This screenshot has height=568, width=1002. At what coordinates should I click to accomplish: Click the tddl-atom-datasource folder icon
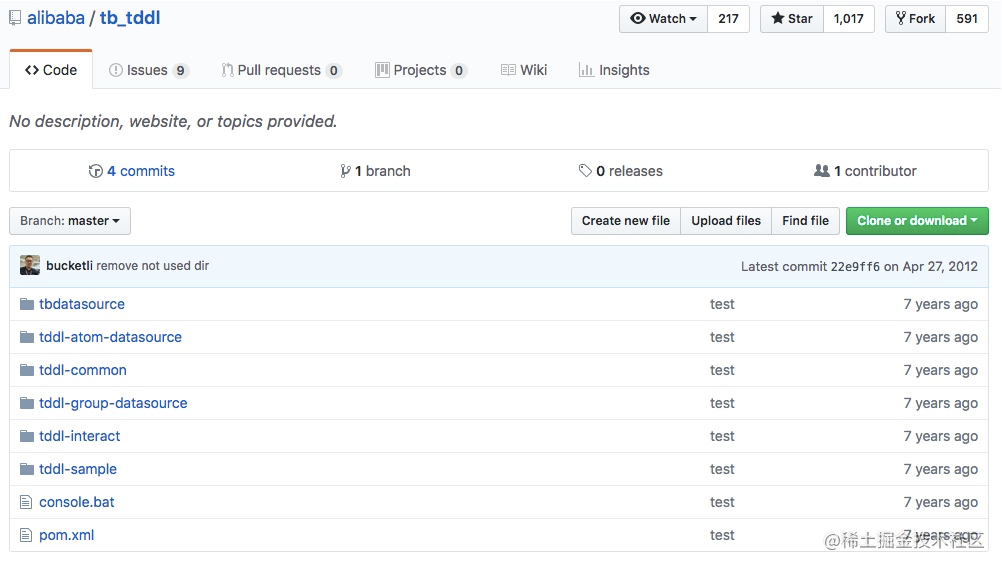coord(27,337)
